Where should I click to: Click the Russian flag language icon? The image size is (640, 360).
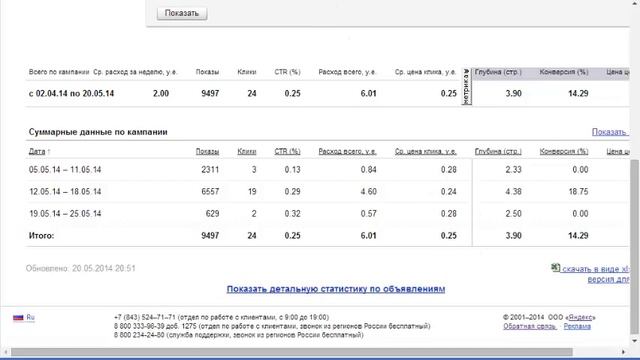tap(18, 318)
